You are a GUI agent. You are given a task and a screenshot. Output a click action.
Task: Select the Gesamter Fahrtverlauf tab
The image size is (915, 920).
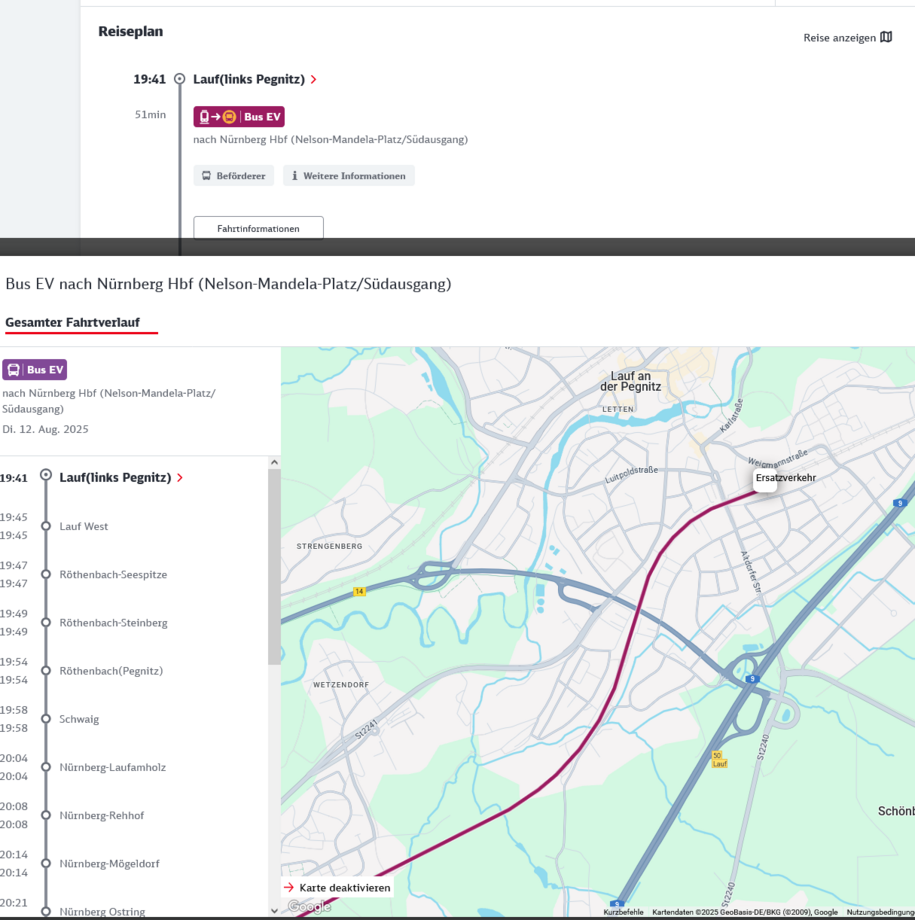tap(72, 323)
